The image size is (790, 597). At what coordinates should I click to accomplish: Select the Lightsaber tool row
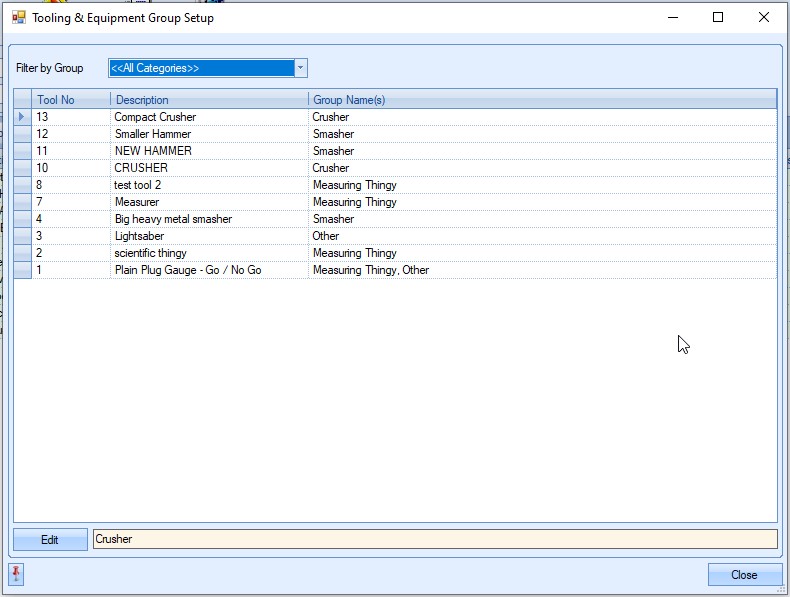pyautogui.click(x=140, y=236)
